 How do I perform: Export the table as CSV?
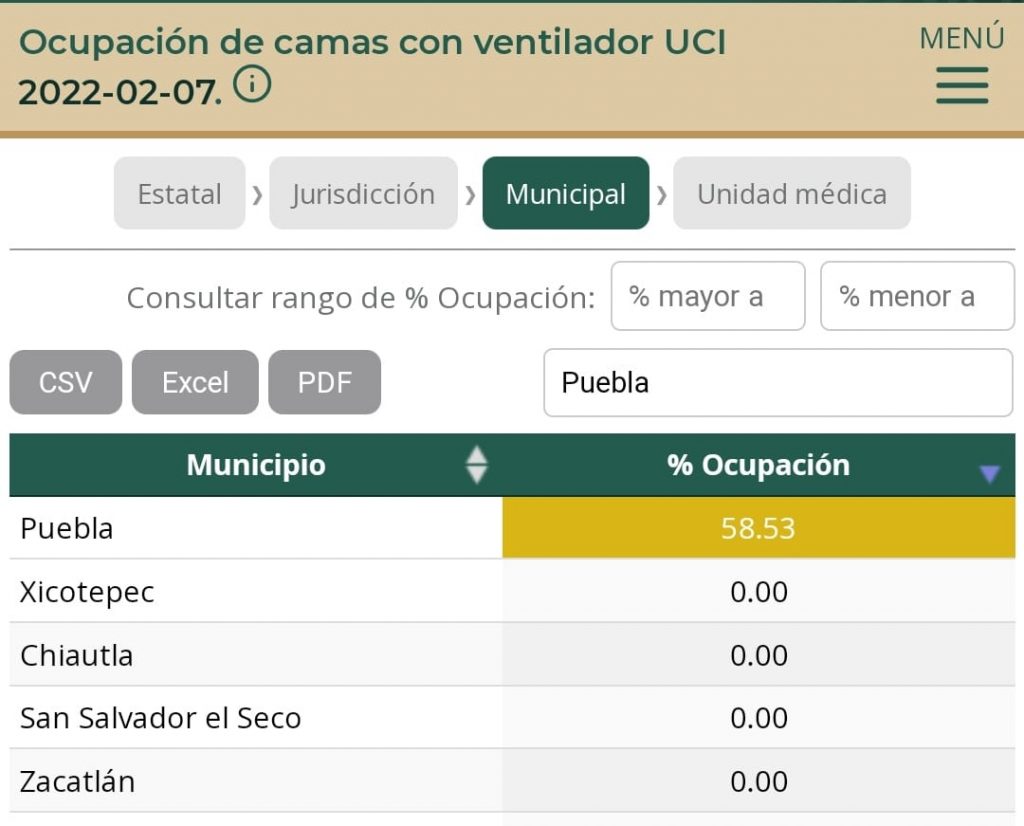point(65,382)
